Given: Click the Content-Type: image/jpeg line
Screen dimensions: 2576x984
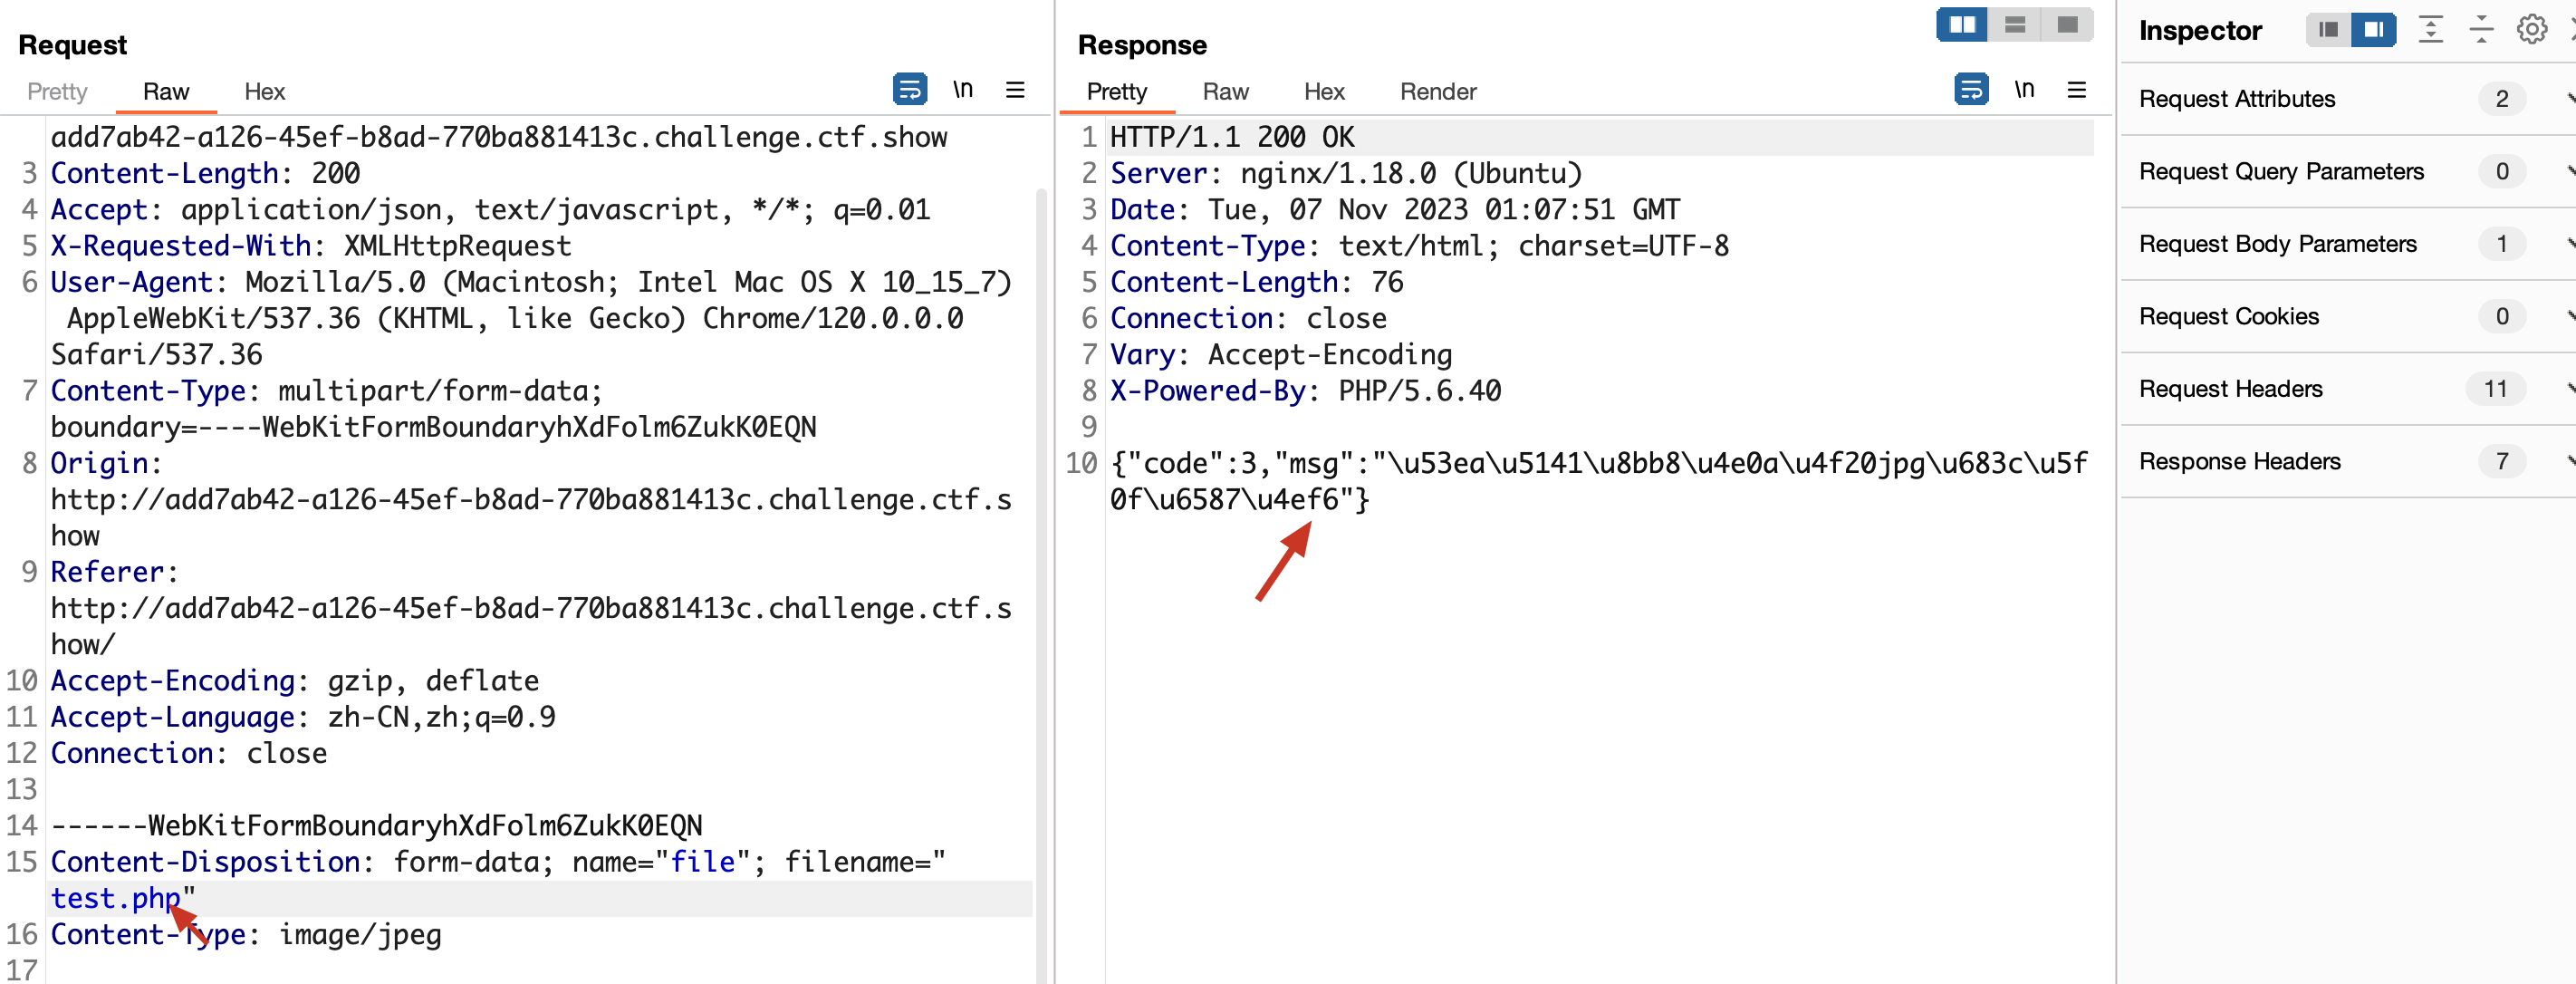Looking at the screenshot, I should (246, 934).
